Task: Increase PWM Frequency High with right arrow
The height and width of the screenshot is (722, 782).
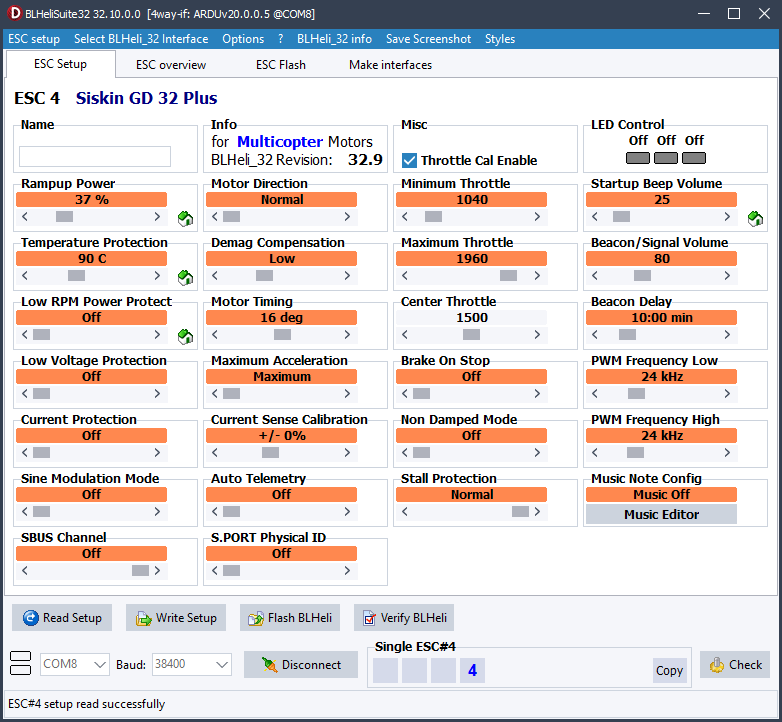Action: pyautogui.click(x=727, y=453)
